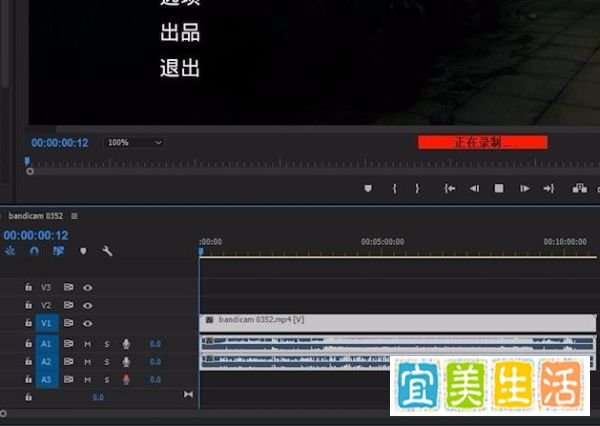Mark In point in program monitor

395,188
